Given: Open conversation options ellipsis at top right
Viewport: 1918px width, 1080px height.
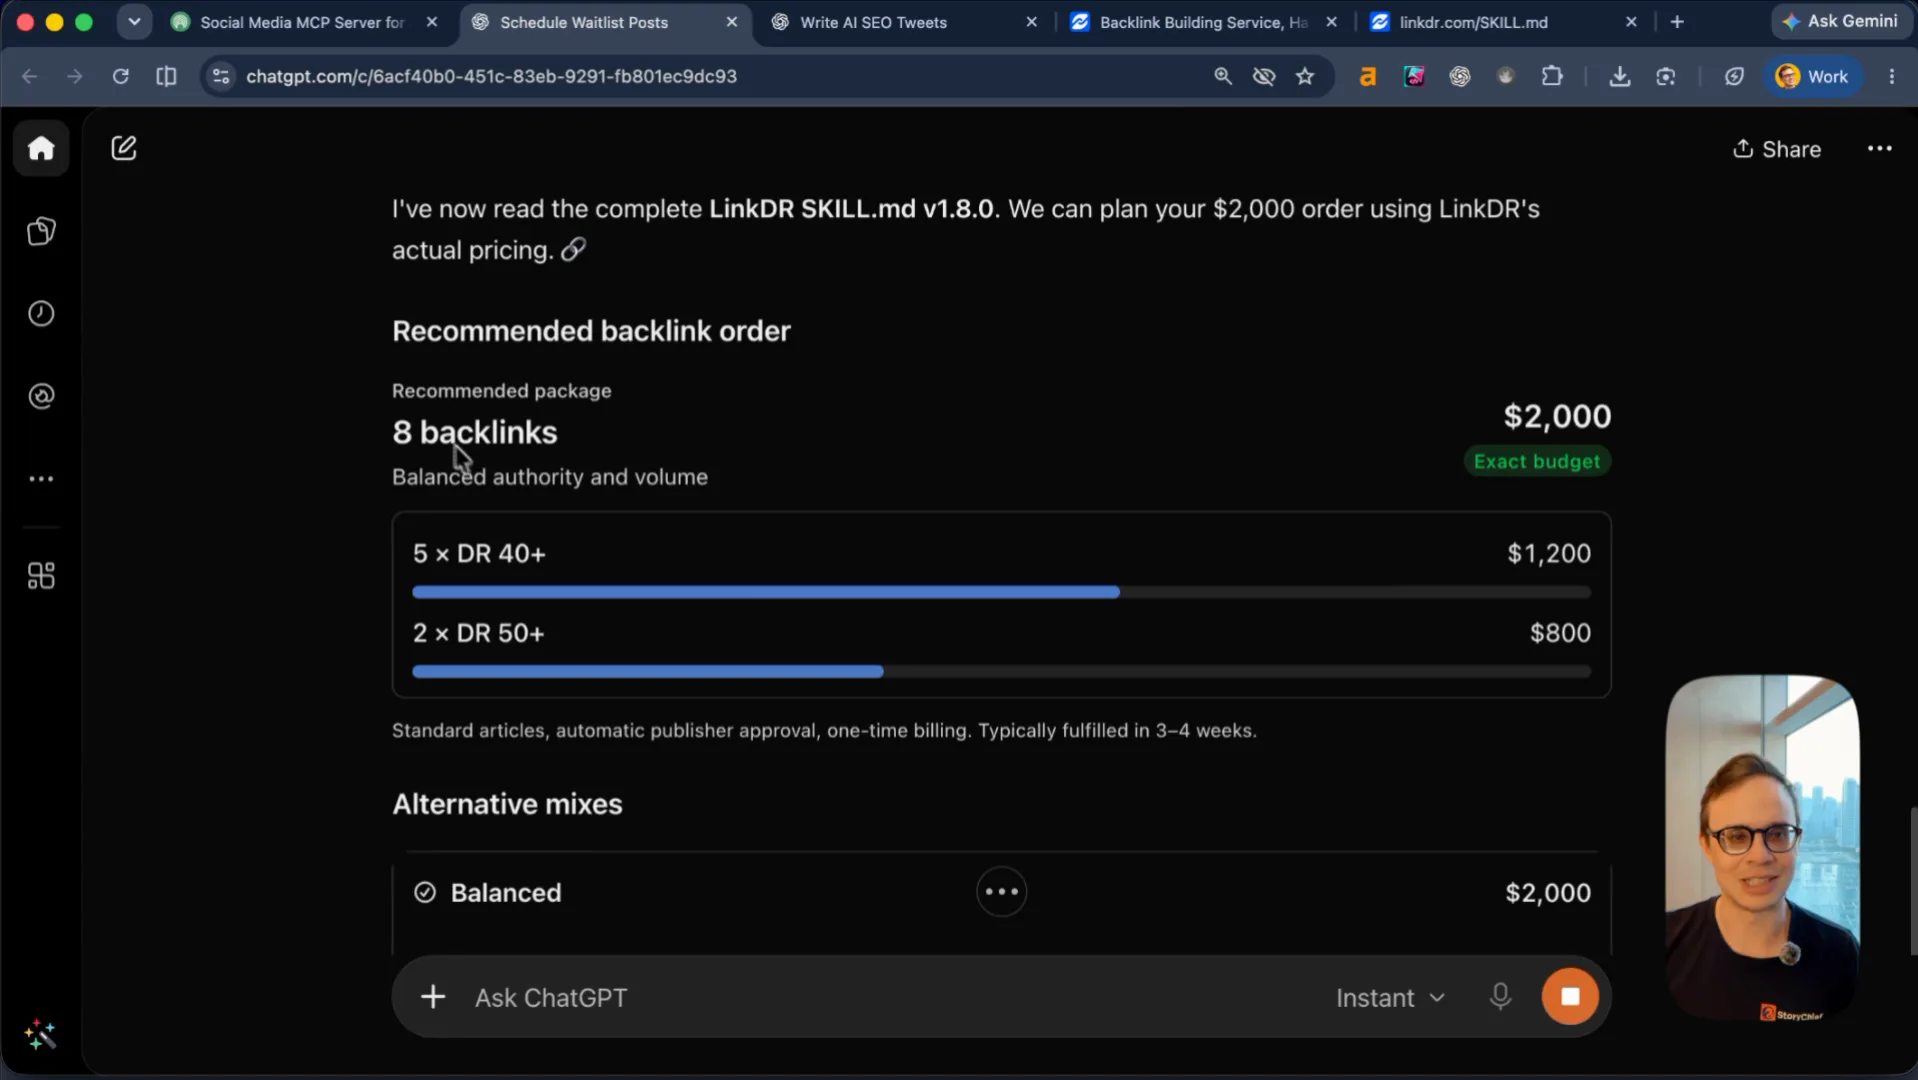Looking at the screenshot, I should [x=1879, y=149].
